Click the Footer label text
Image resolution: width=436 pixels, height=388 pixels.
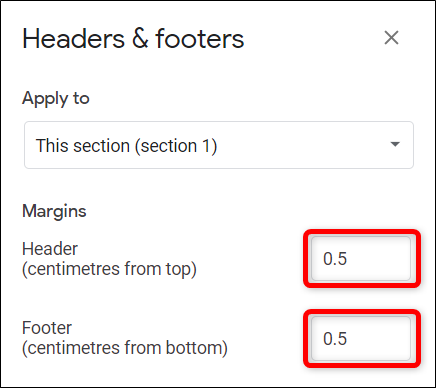[47, 328]
